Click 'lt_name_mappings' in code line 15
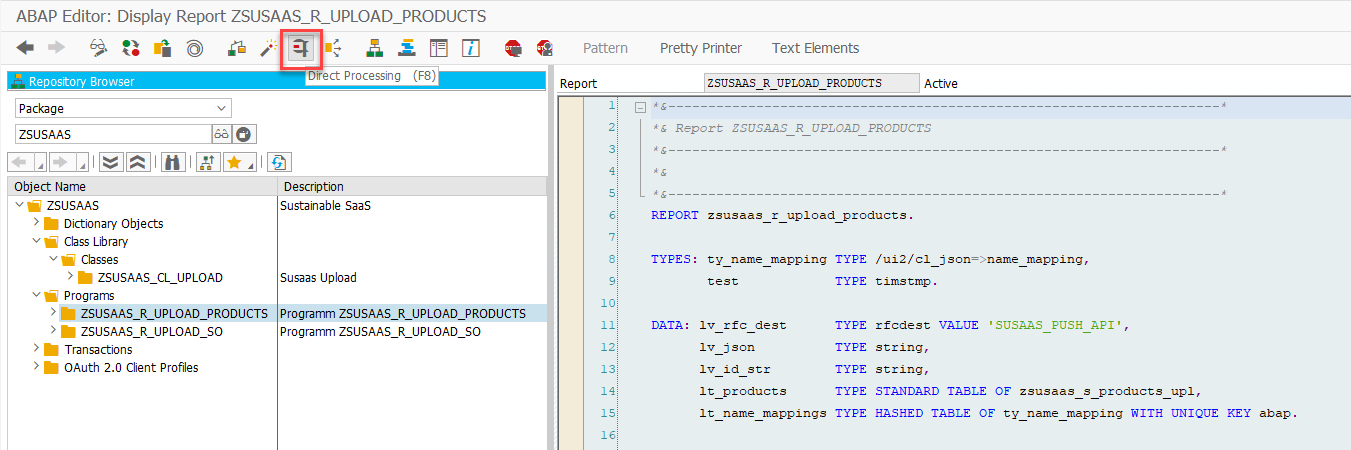Image resolution: width=1351 pixels, height=450 pixels. (763, 413)
